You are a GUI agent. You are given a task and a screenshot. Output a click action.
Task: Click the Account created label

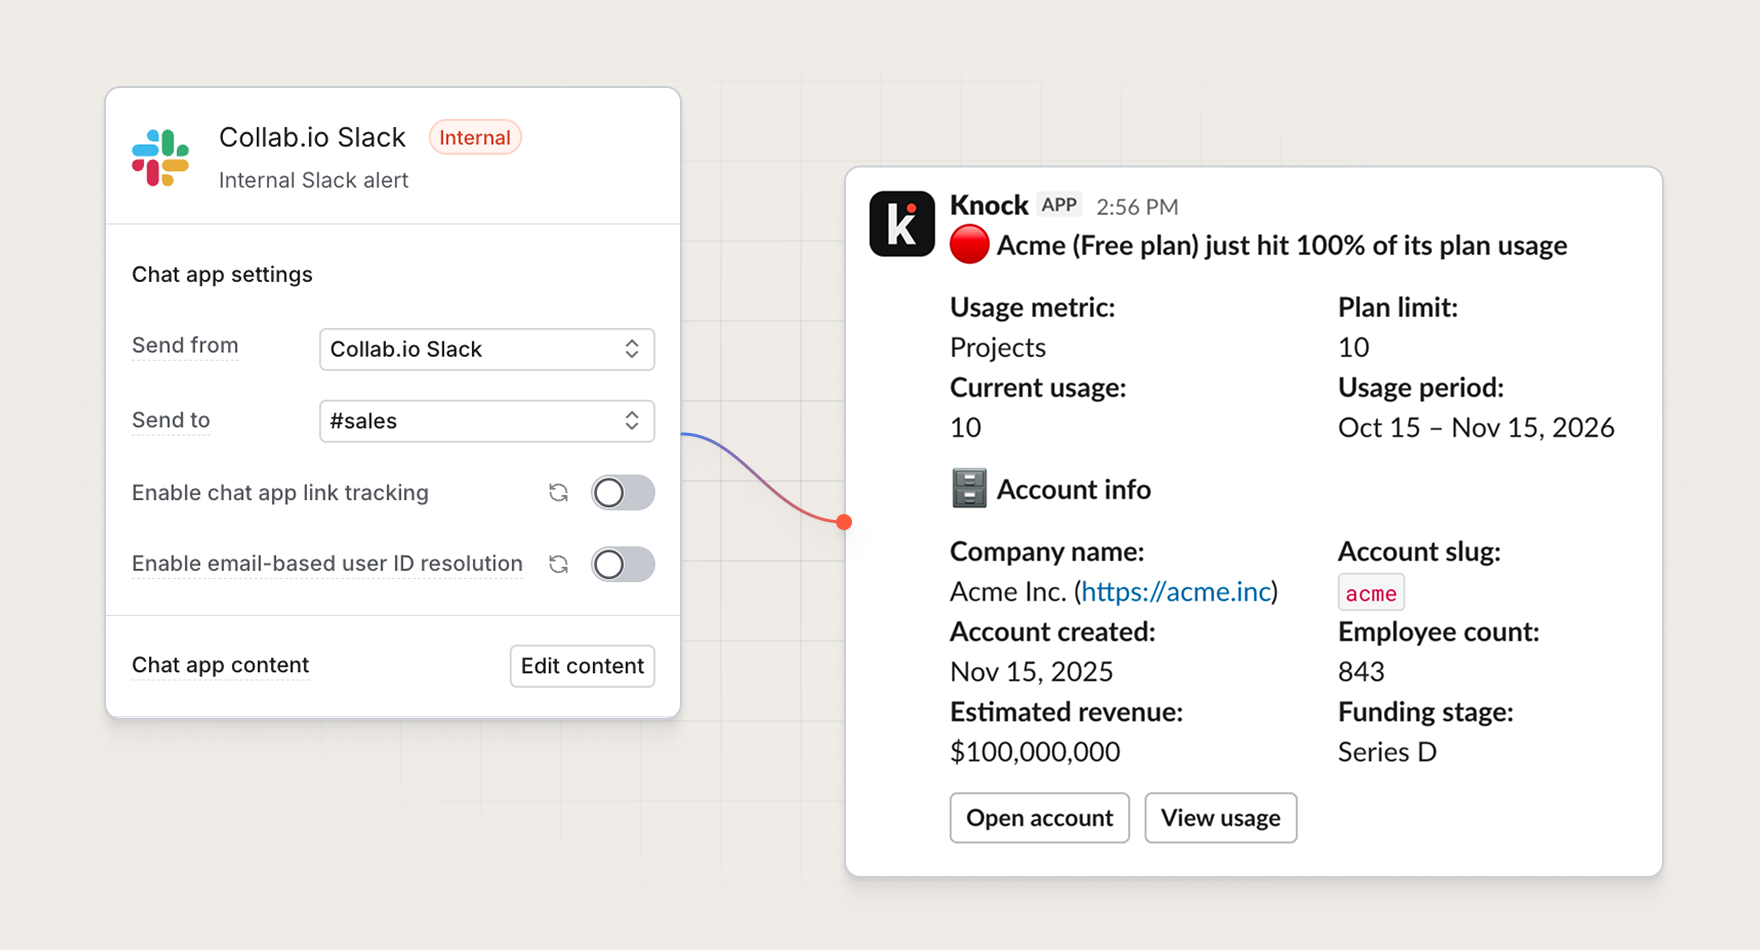(1052, 632)
